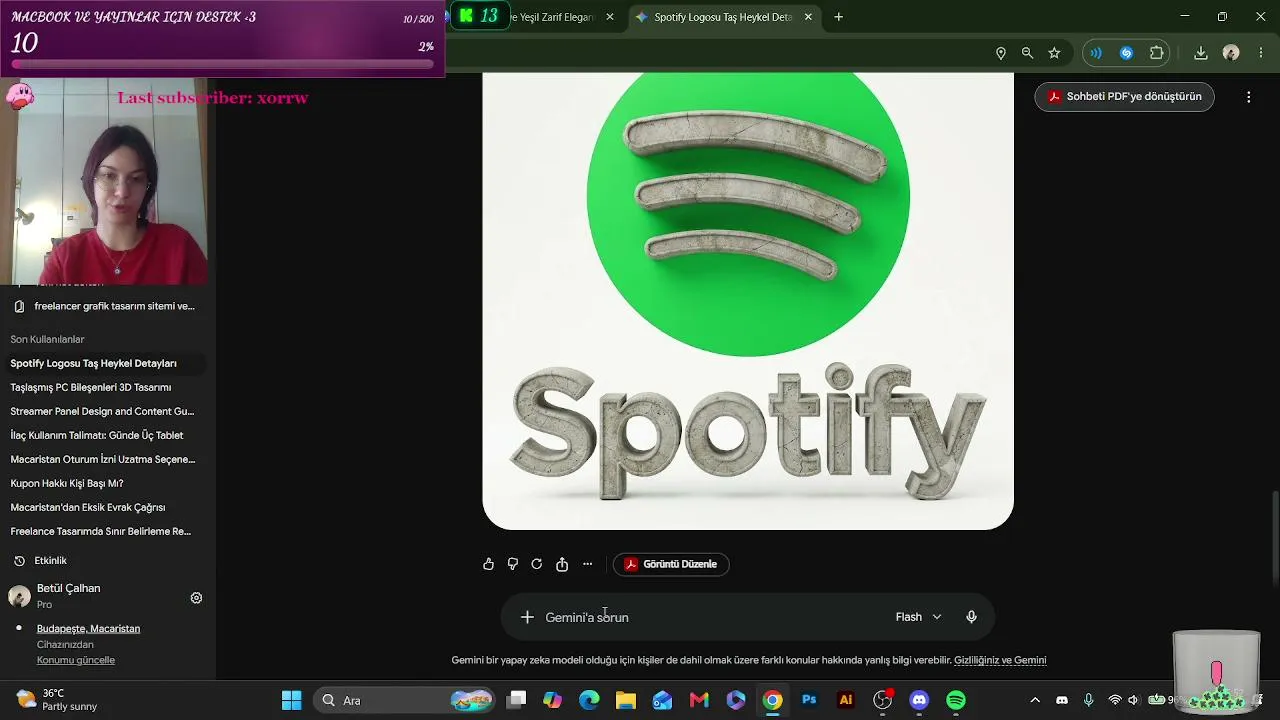Image resolution: width=1280 pixels, height=720 pixels.
Task: Click the location pin icon in the address bar
Action: [1001, 53]
